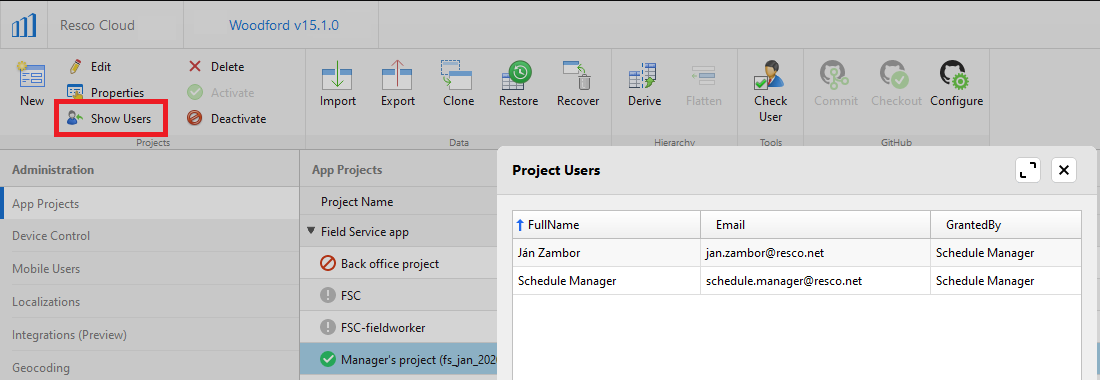Clone the selected project
Image resolution: width=1100 pixels, height=380 pixels.
coord(458,84)
